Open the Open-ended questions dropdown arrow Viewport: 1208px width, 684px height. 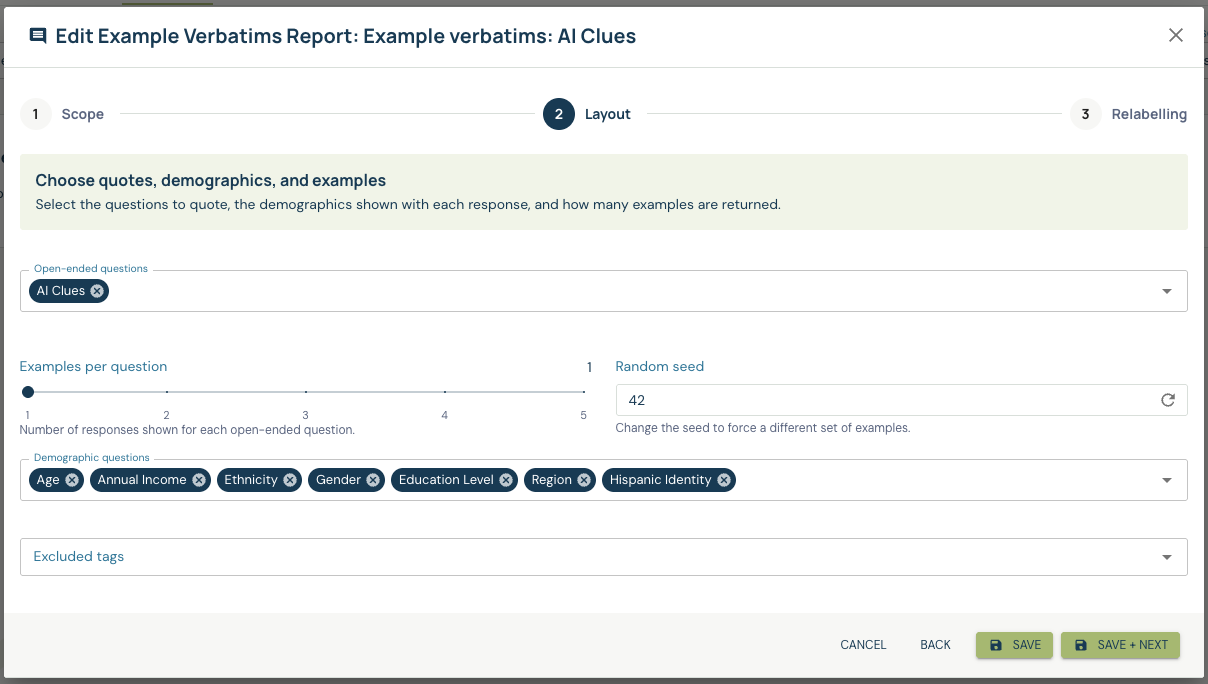click(1166, 291)
